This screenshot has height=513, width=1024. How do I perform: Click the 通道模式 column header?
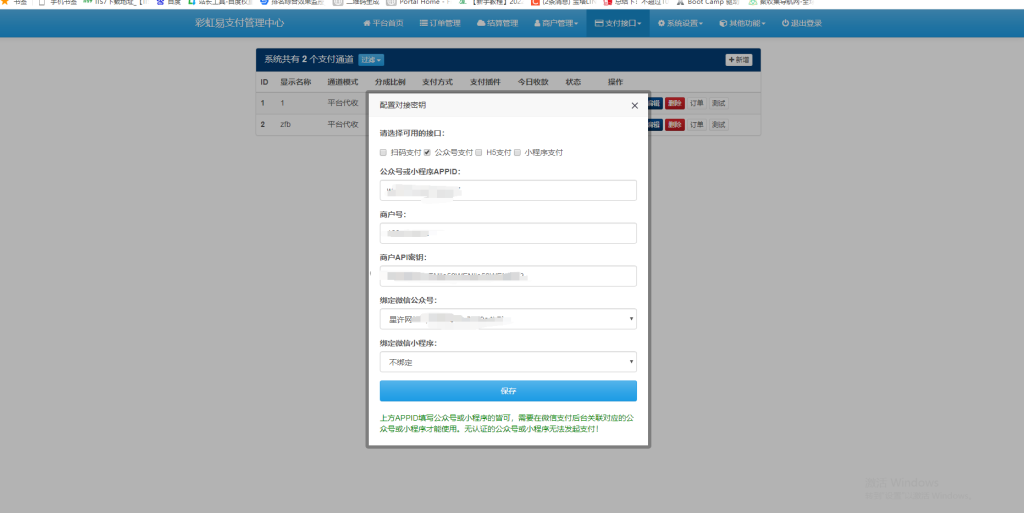click(x=343, y=82)
